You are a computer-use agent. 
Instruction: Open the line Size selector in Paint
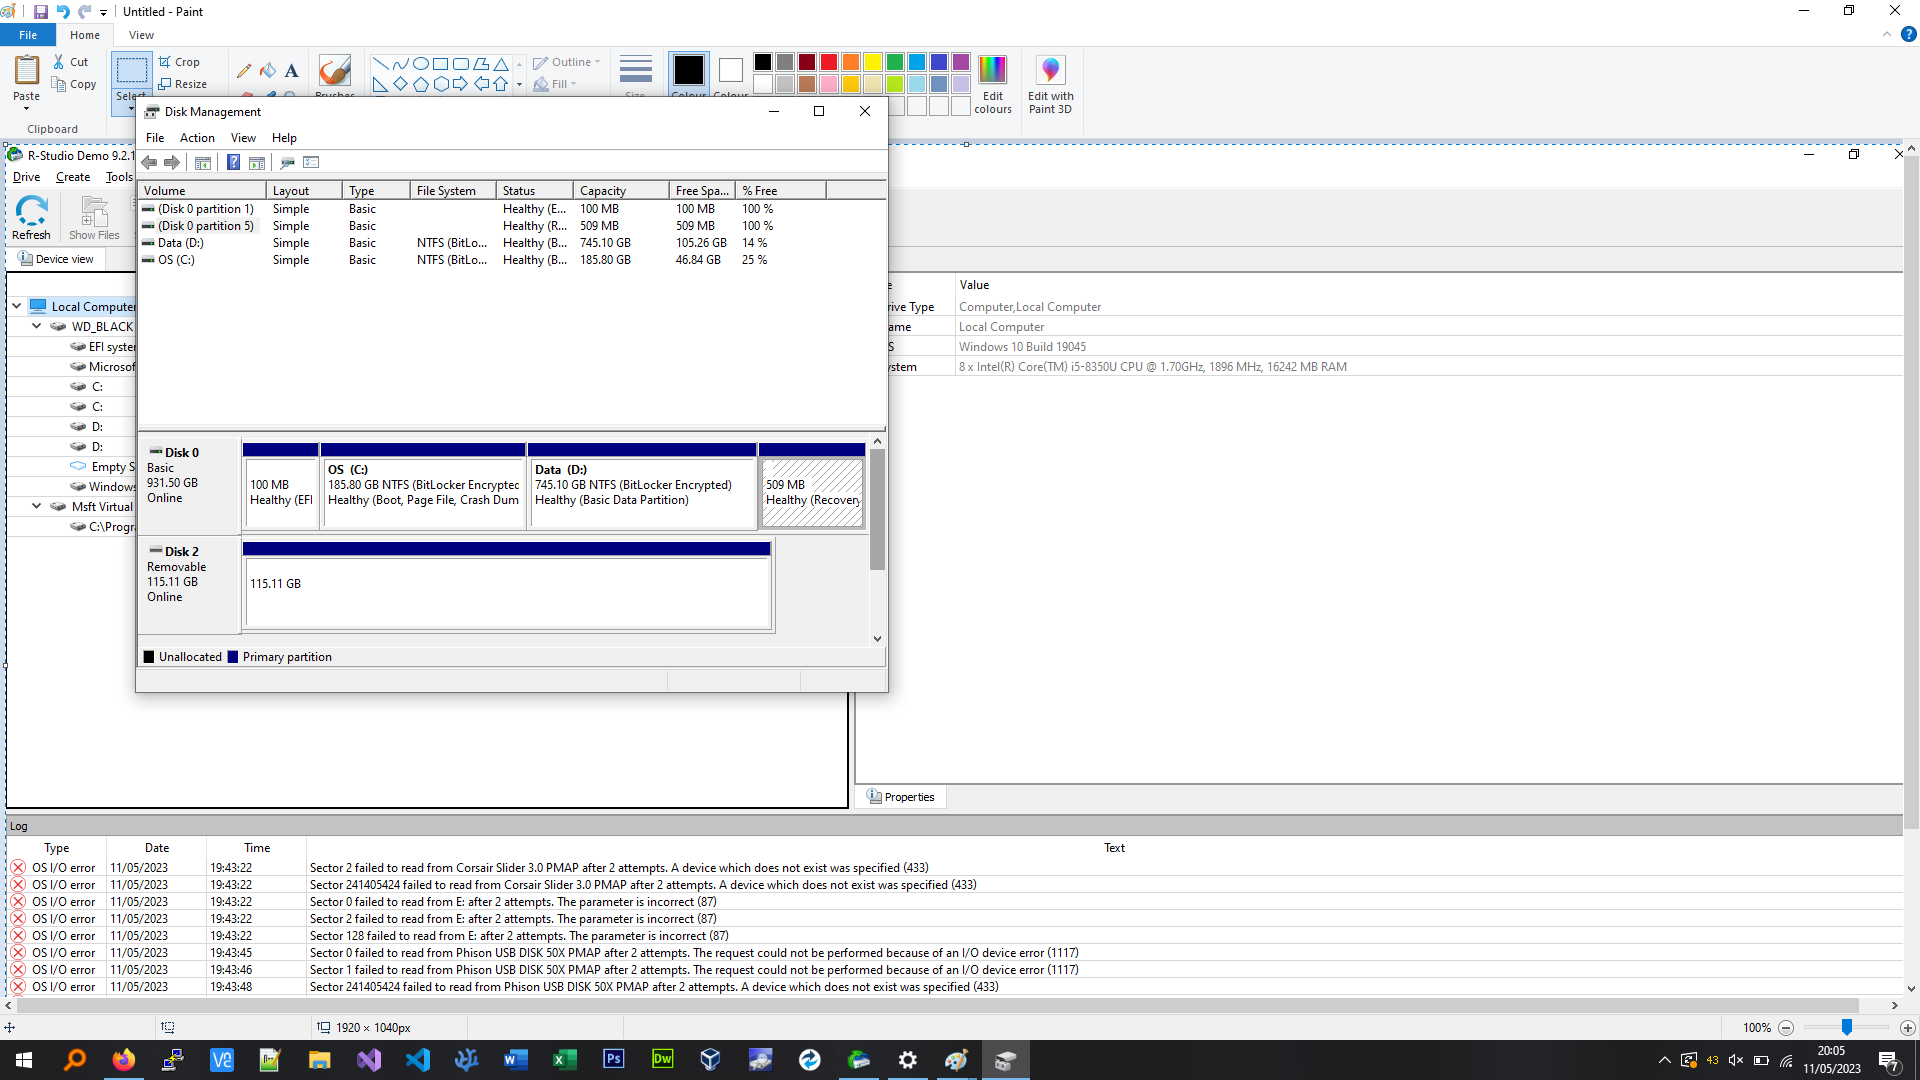(x=635, y=76)
